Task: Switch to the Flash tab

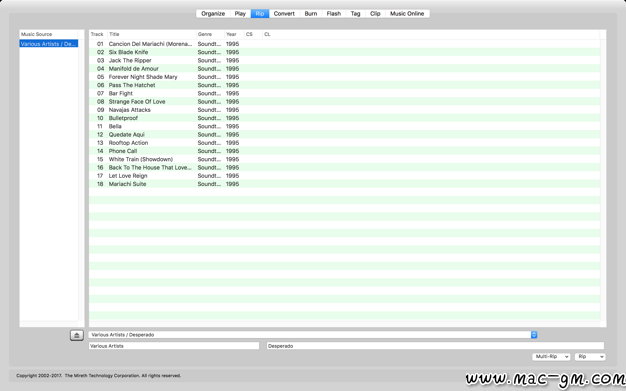Action: [334, 14]
